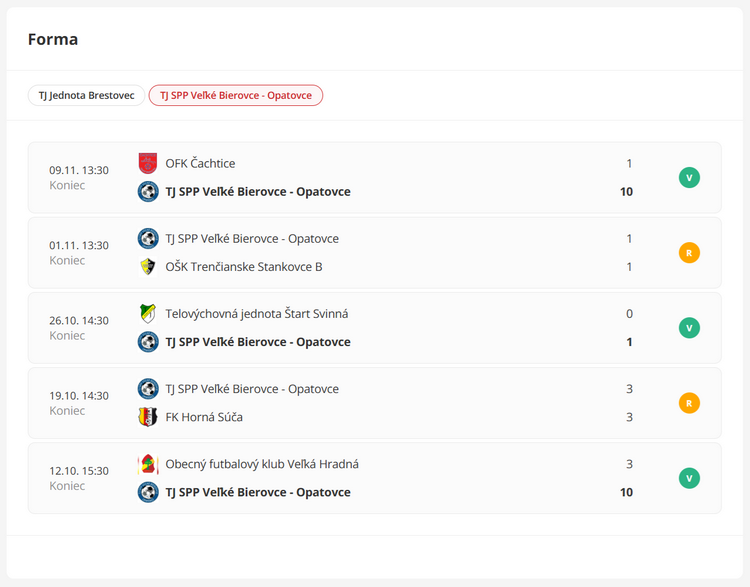Click the orange R badge for 01.11. match
Viewport: 750px width, 587px height.
tap(689, 253)
